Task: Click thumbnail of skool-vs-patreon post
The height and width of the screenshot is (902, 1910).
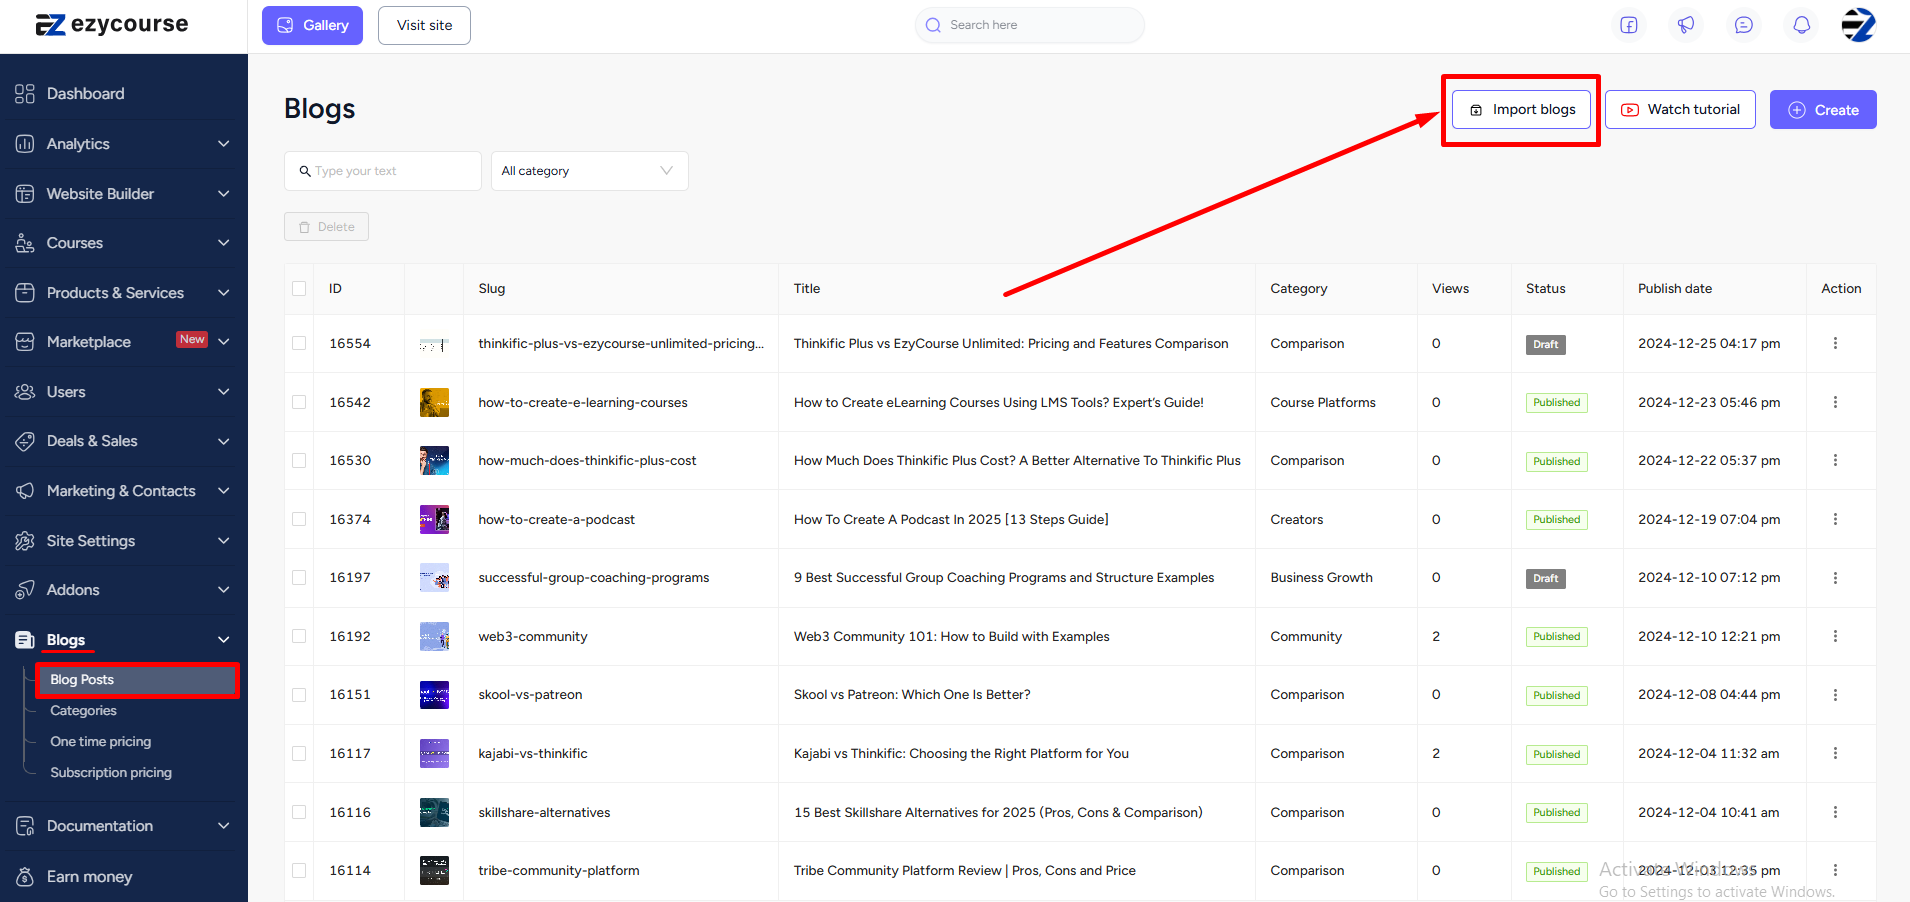Action: coord(434,695)
